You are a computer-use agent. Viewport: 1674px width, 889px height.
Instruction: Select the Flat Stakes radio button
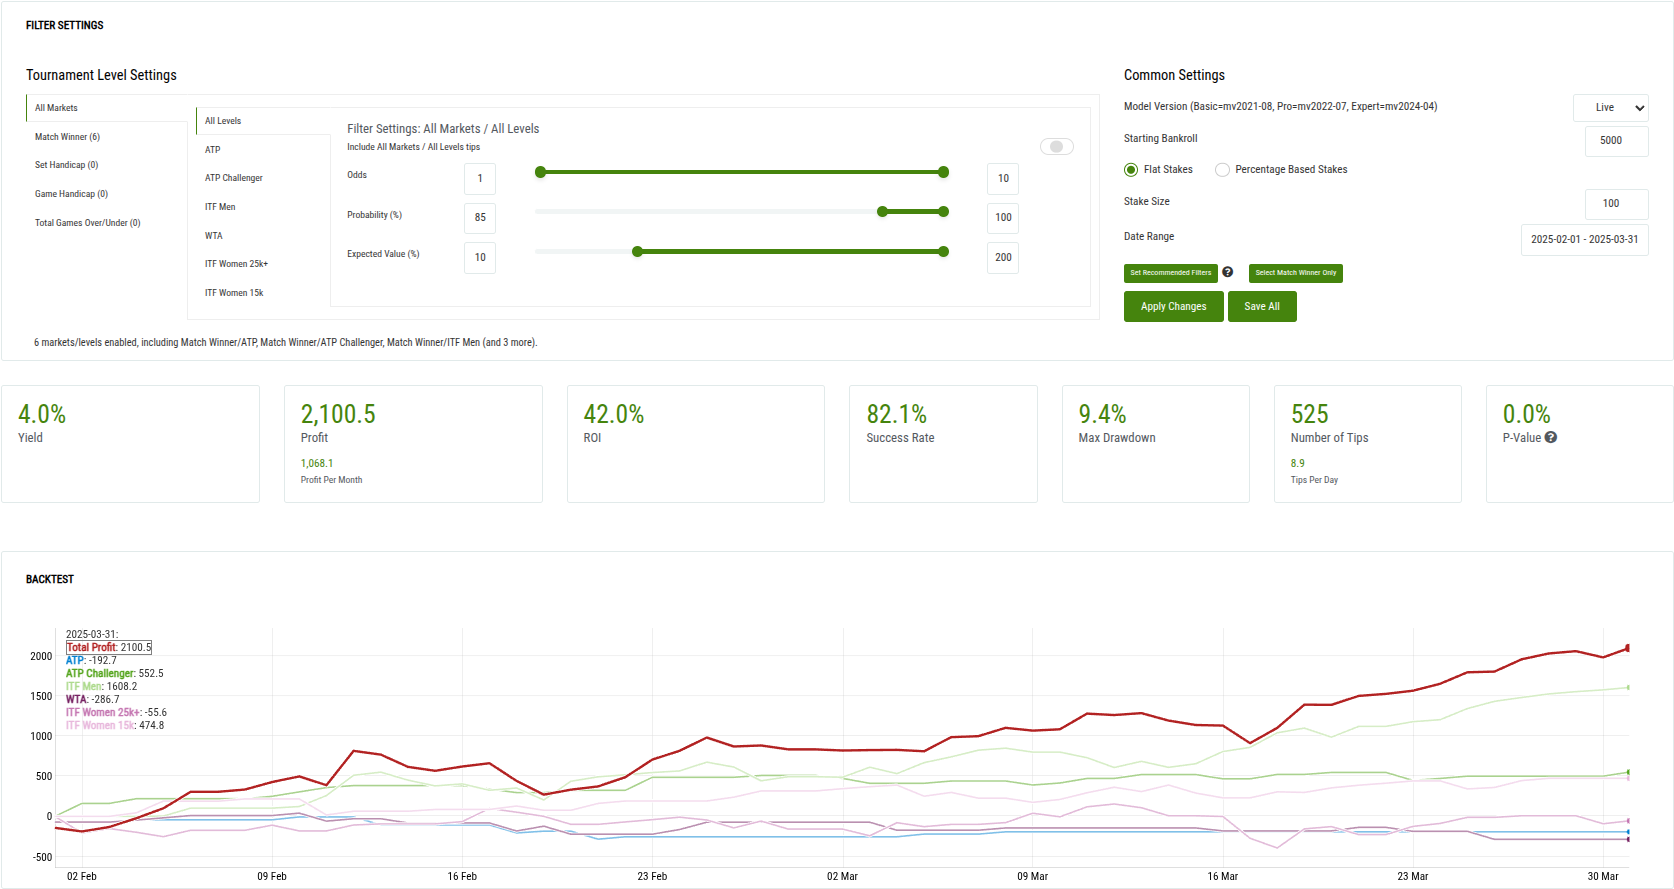click(1131, 170)
